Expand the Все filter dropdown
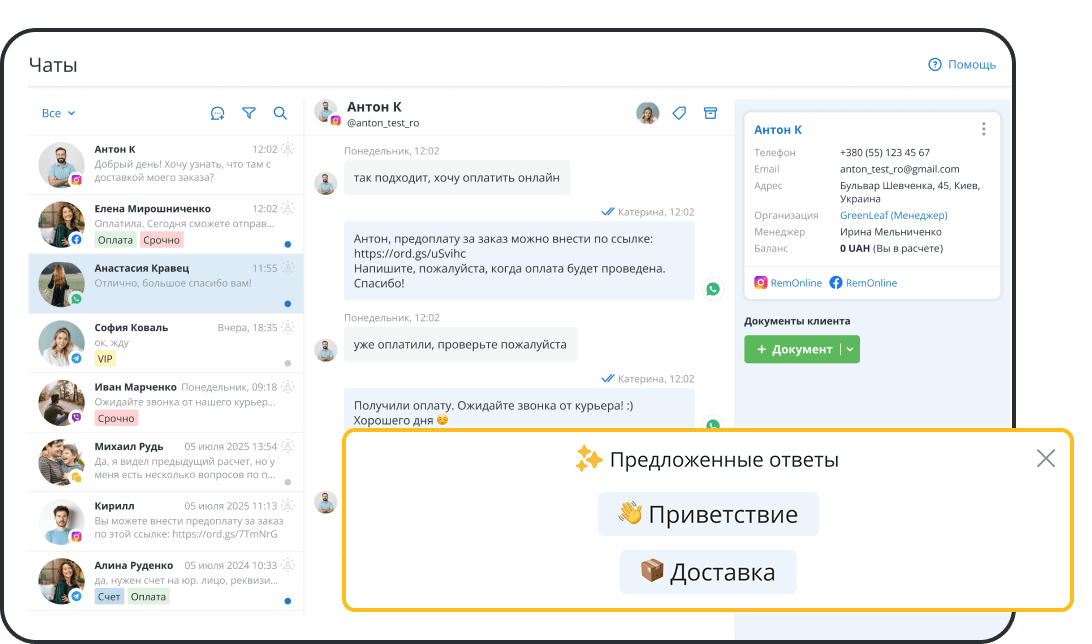 tap(53, 113)
